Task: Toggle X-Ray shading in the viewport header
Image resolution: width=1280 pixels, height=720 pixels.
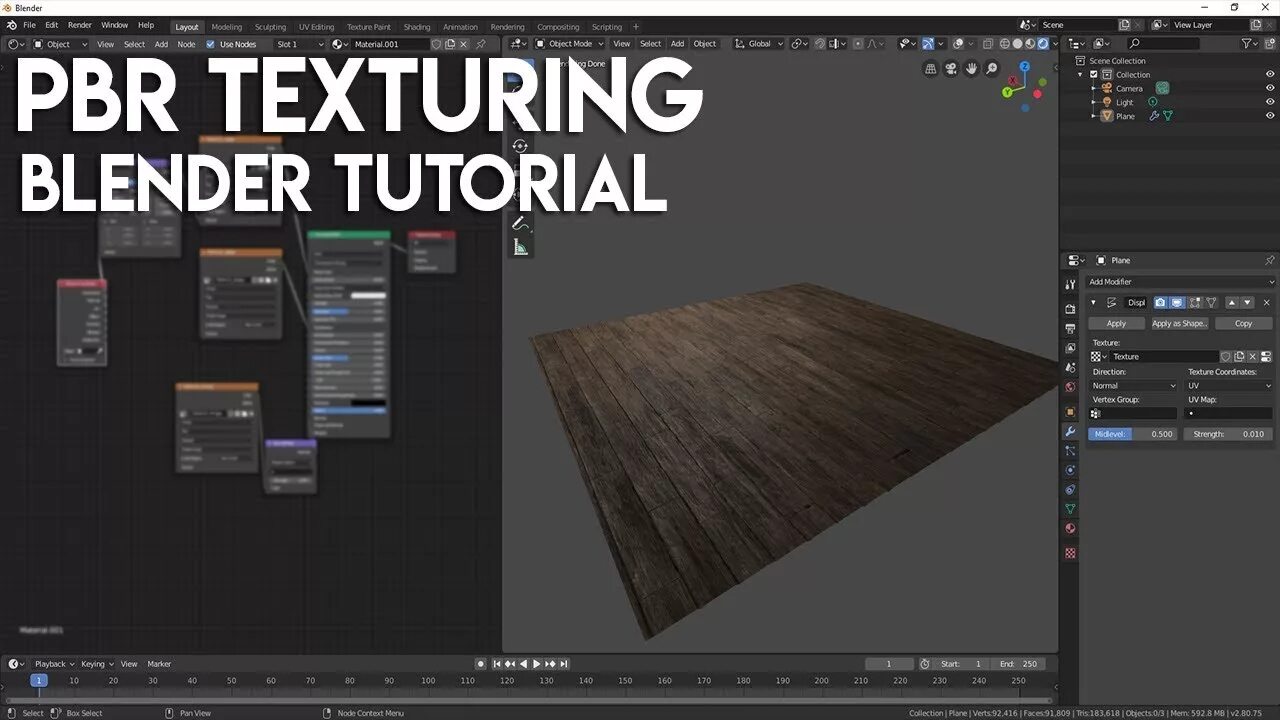Action: (988, 43)
